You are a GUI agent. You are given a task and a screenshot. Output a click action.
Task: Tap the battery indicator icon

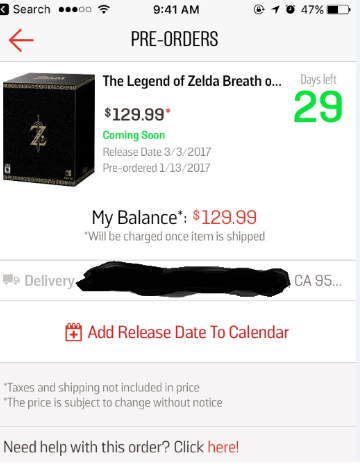click(x=339, y=10)
